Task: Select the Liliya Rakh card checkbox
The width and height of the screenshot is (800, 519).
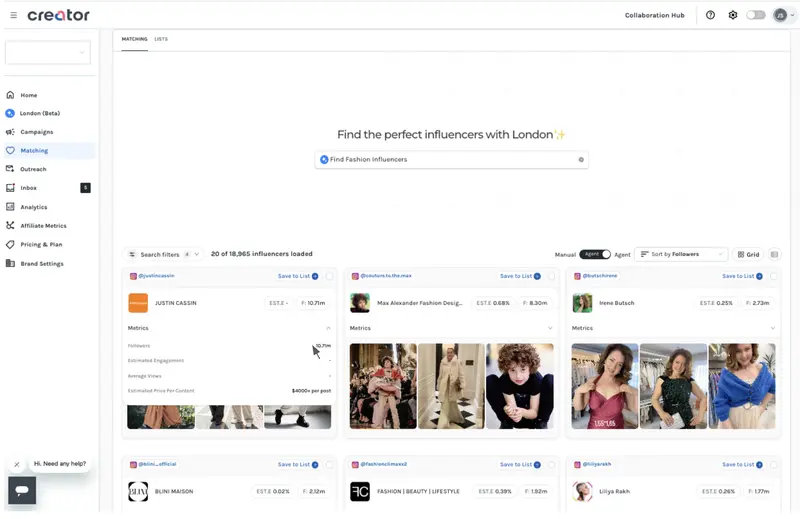Action: click(774, 465)
